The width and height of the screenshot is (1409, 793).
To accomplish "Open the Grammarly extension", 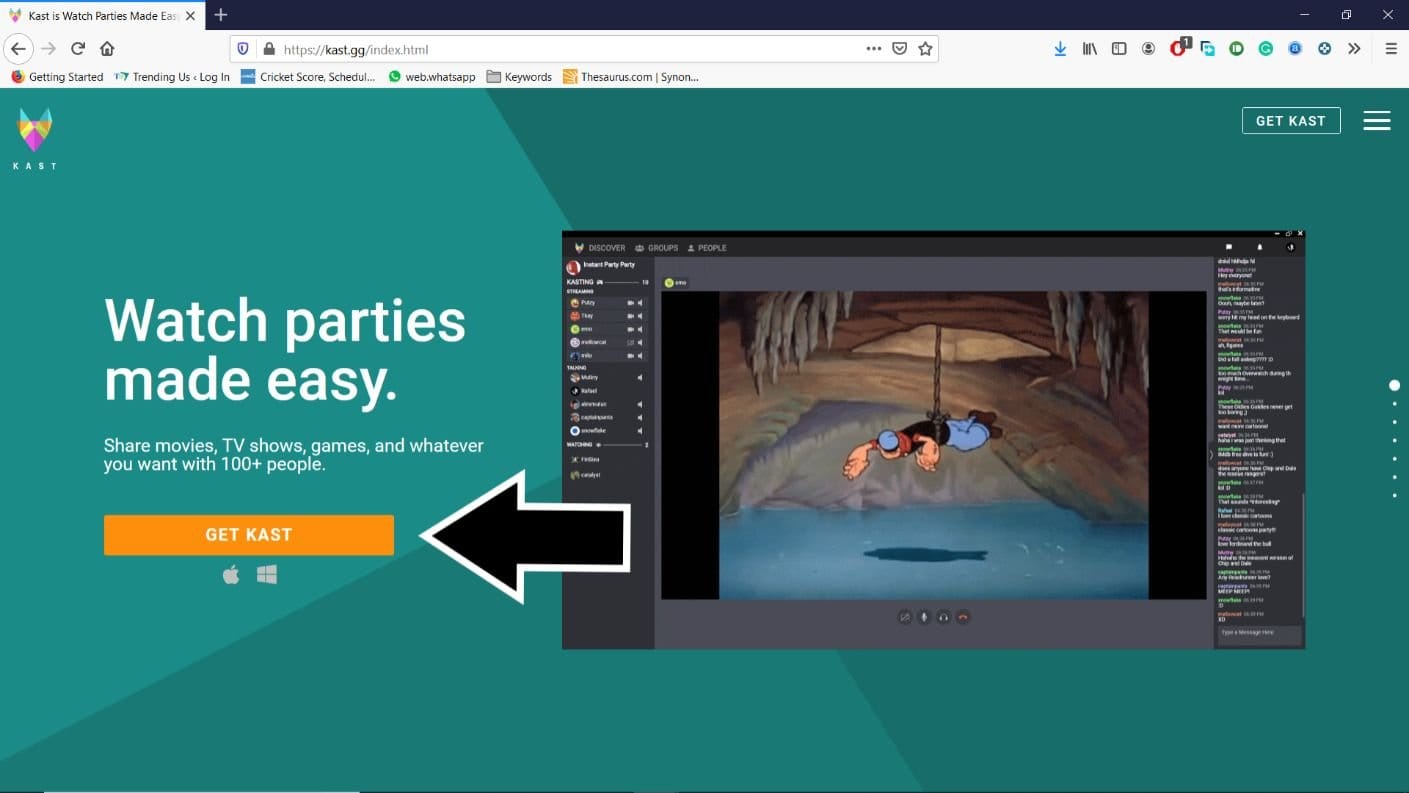I will [1266, 48].
